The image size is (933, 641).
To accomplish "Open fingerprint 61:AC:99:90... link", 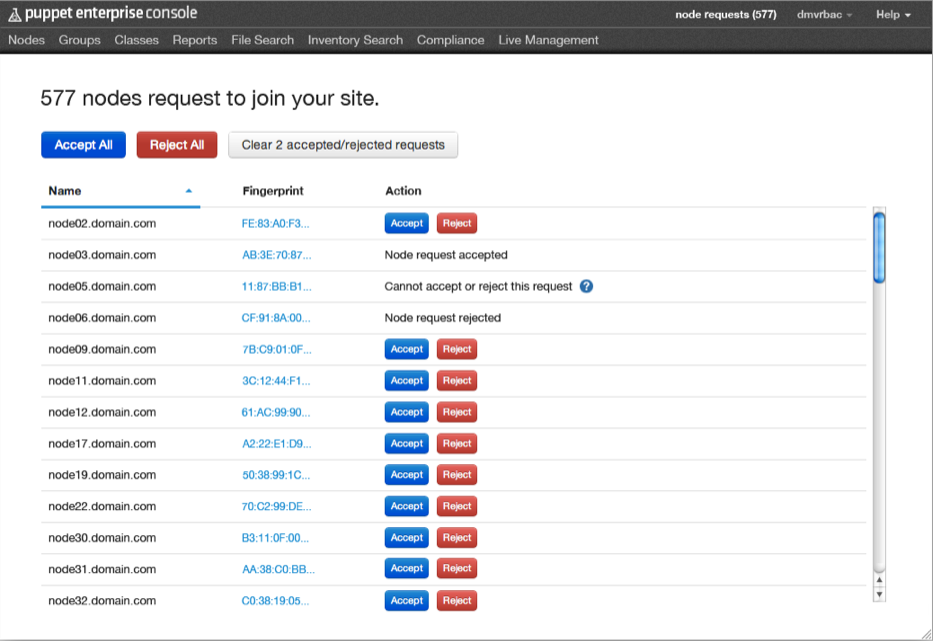I will pos(275,412).
